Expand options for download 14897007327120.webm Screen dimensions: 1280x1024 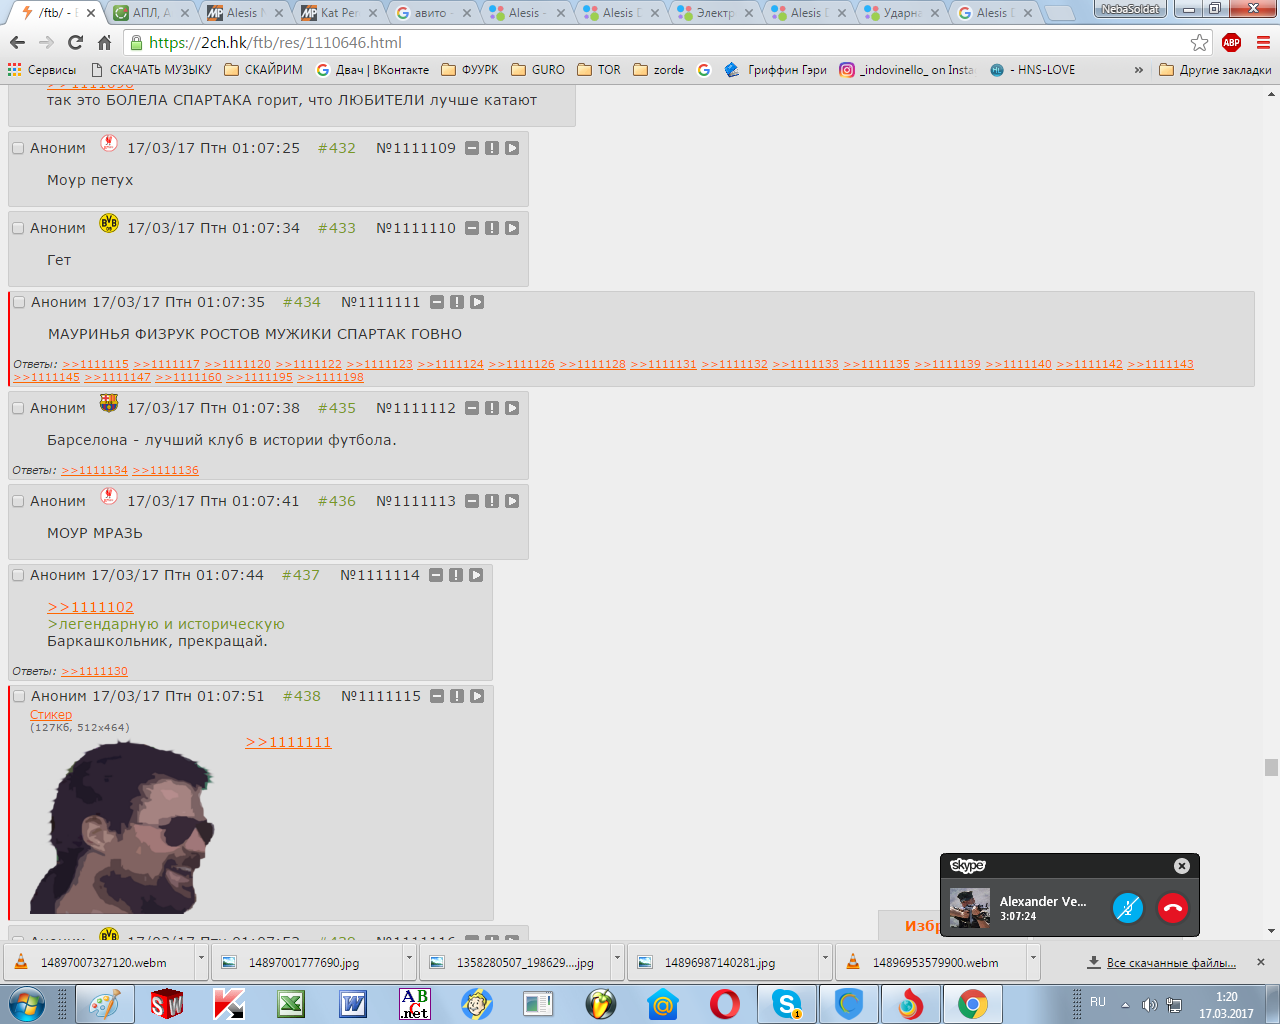201,962
